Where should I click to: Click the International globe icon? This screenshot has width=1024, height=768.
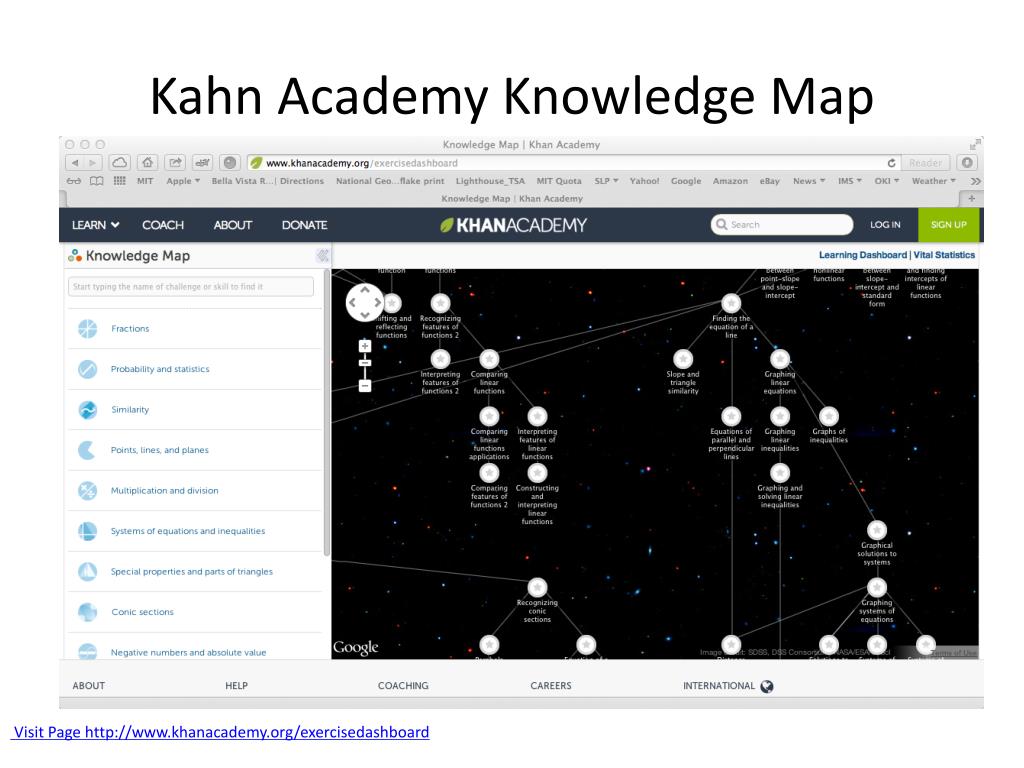click(x=767, y=686)
